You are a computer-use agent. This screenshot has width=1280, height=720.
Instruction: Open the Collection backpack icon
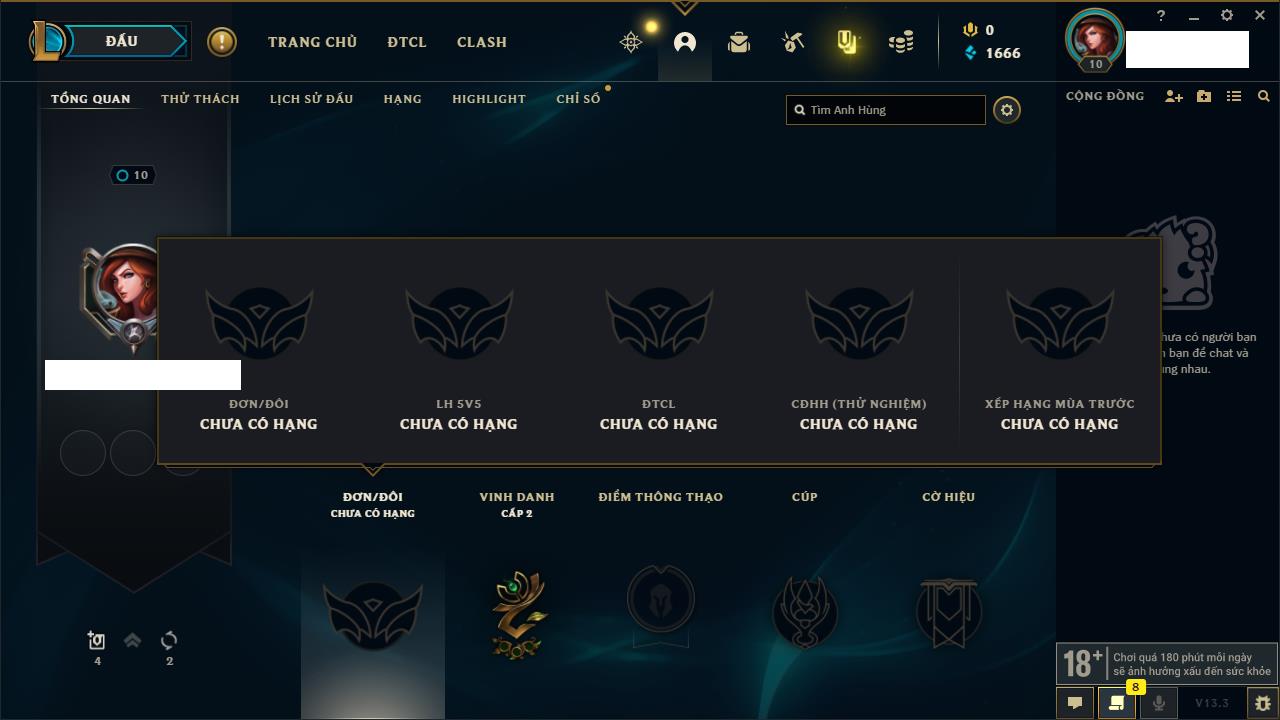(x=739, y=42)
